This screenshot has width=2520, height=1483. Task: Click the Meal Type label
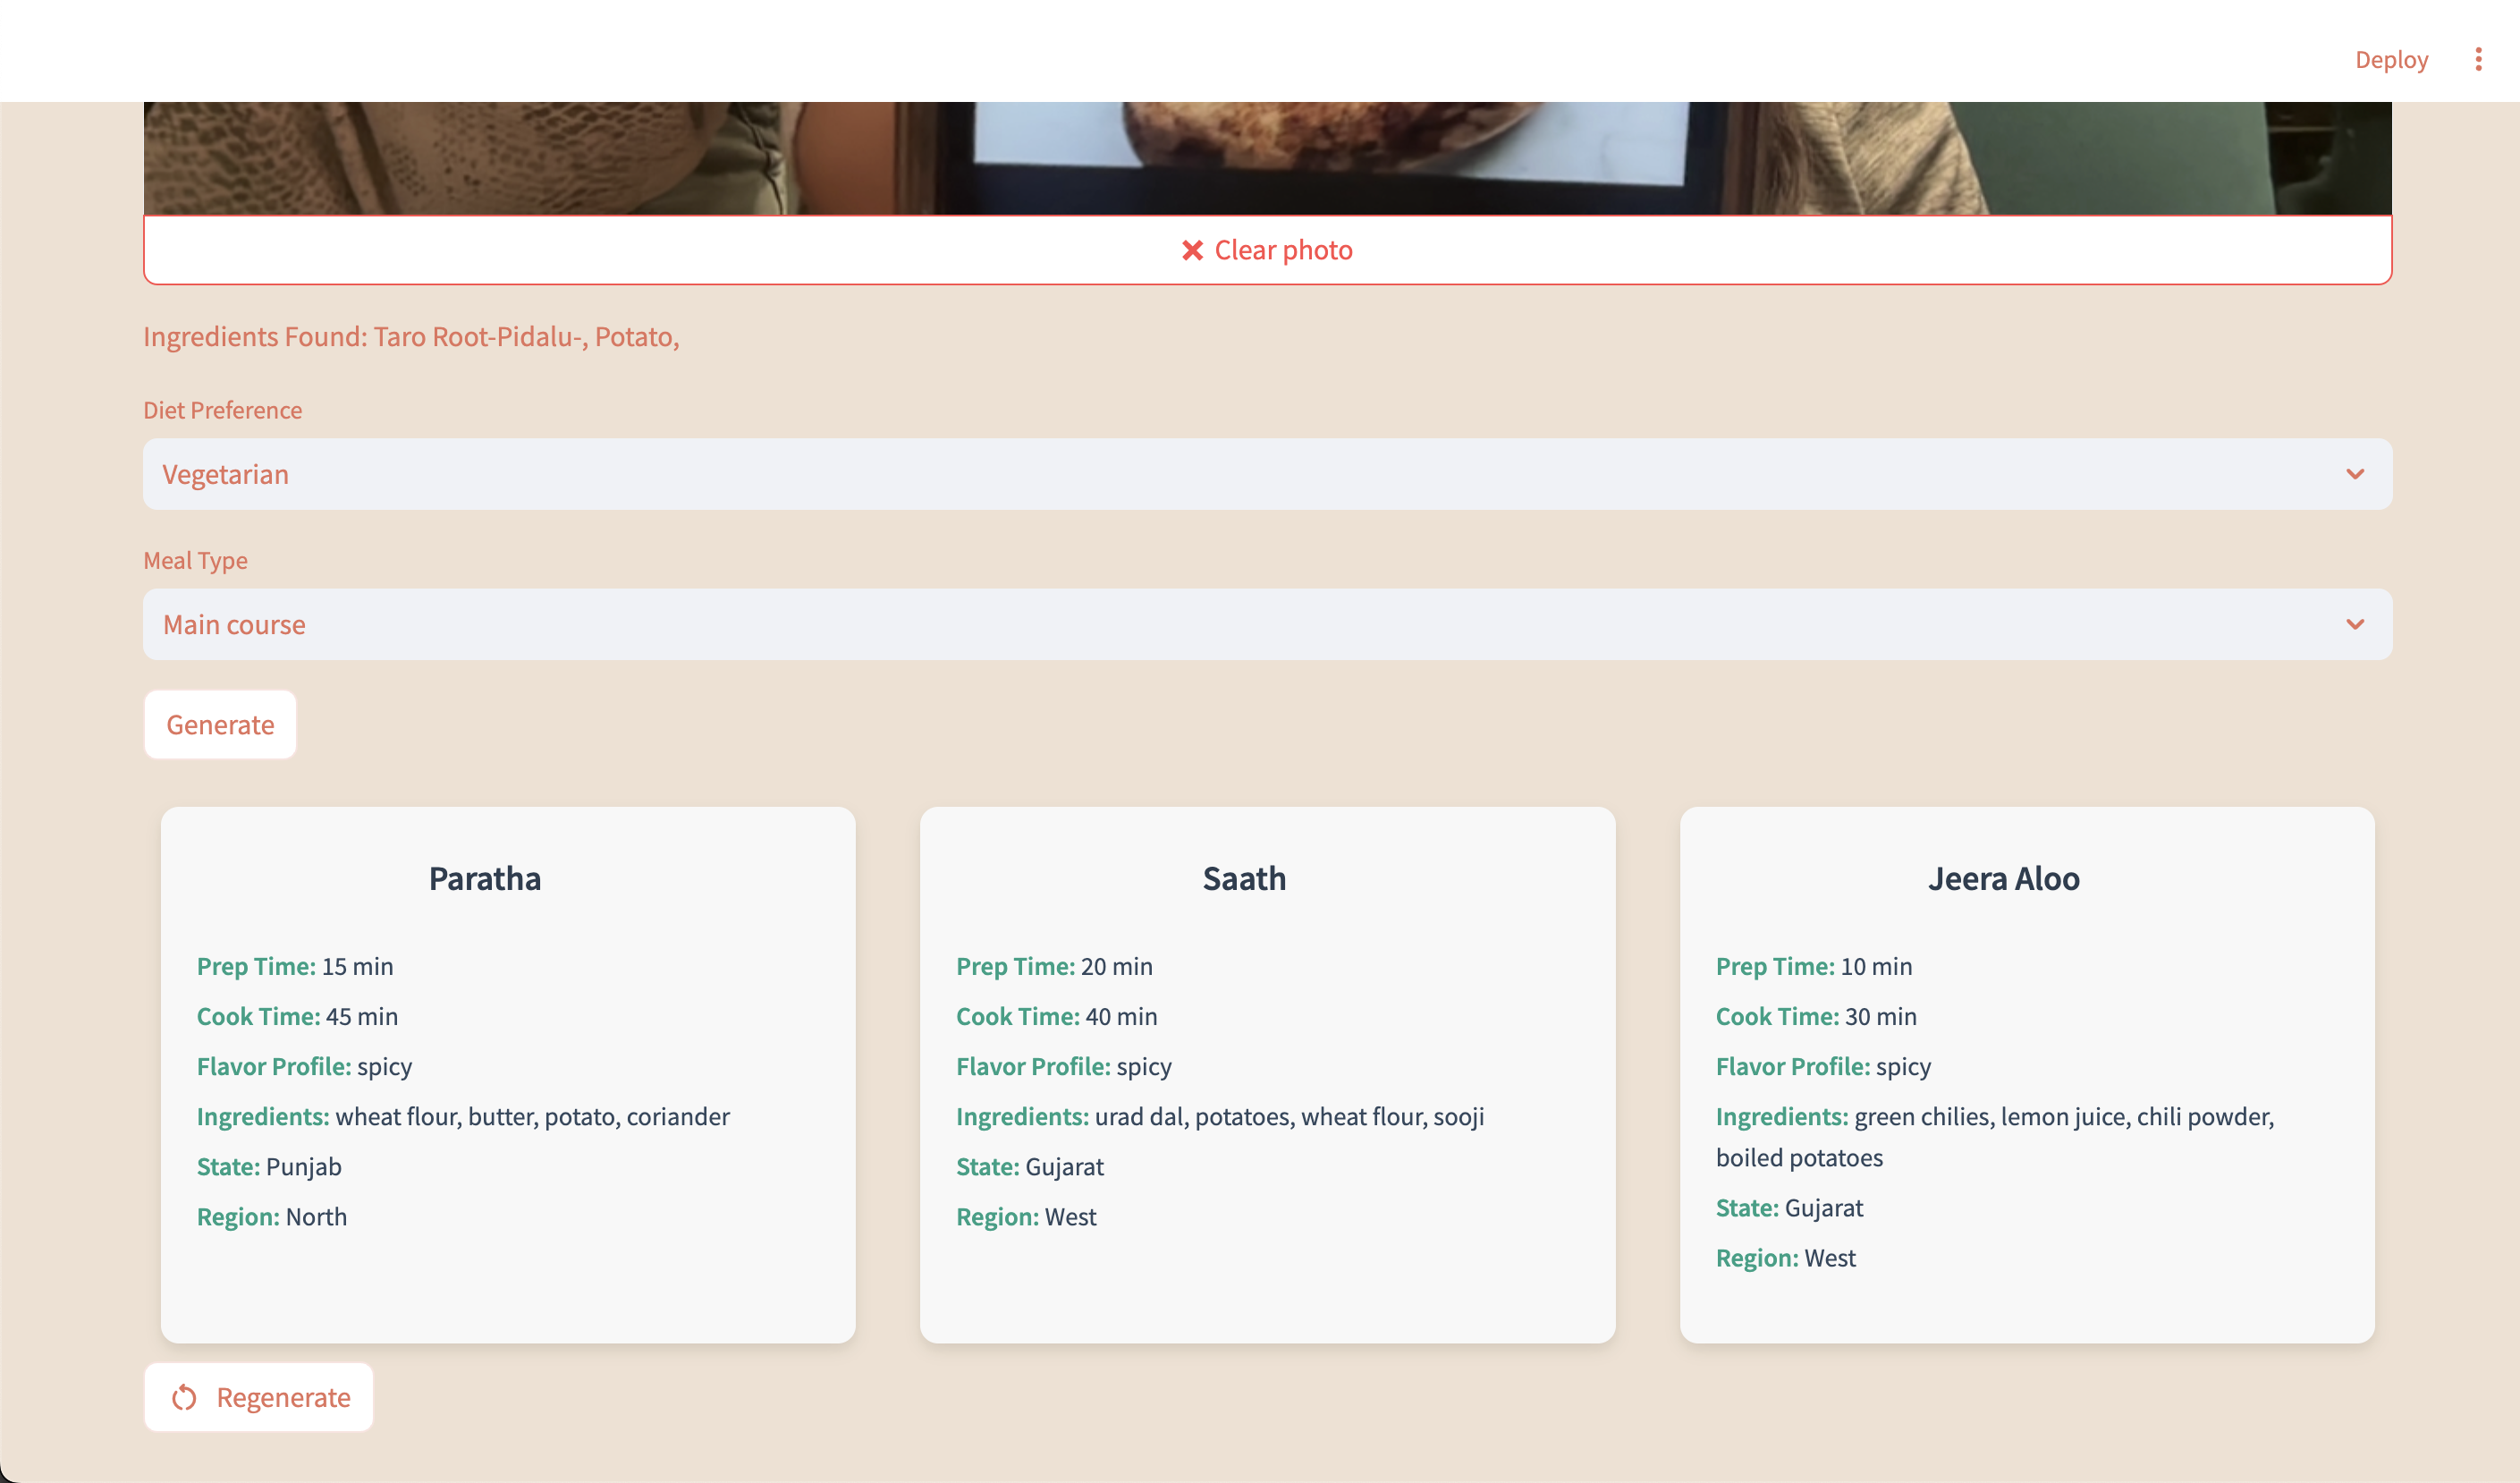click(x=195, y=560)
